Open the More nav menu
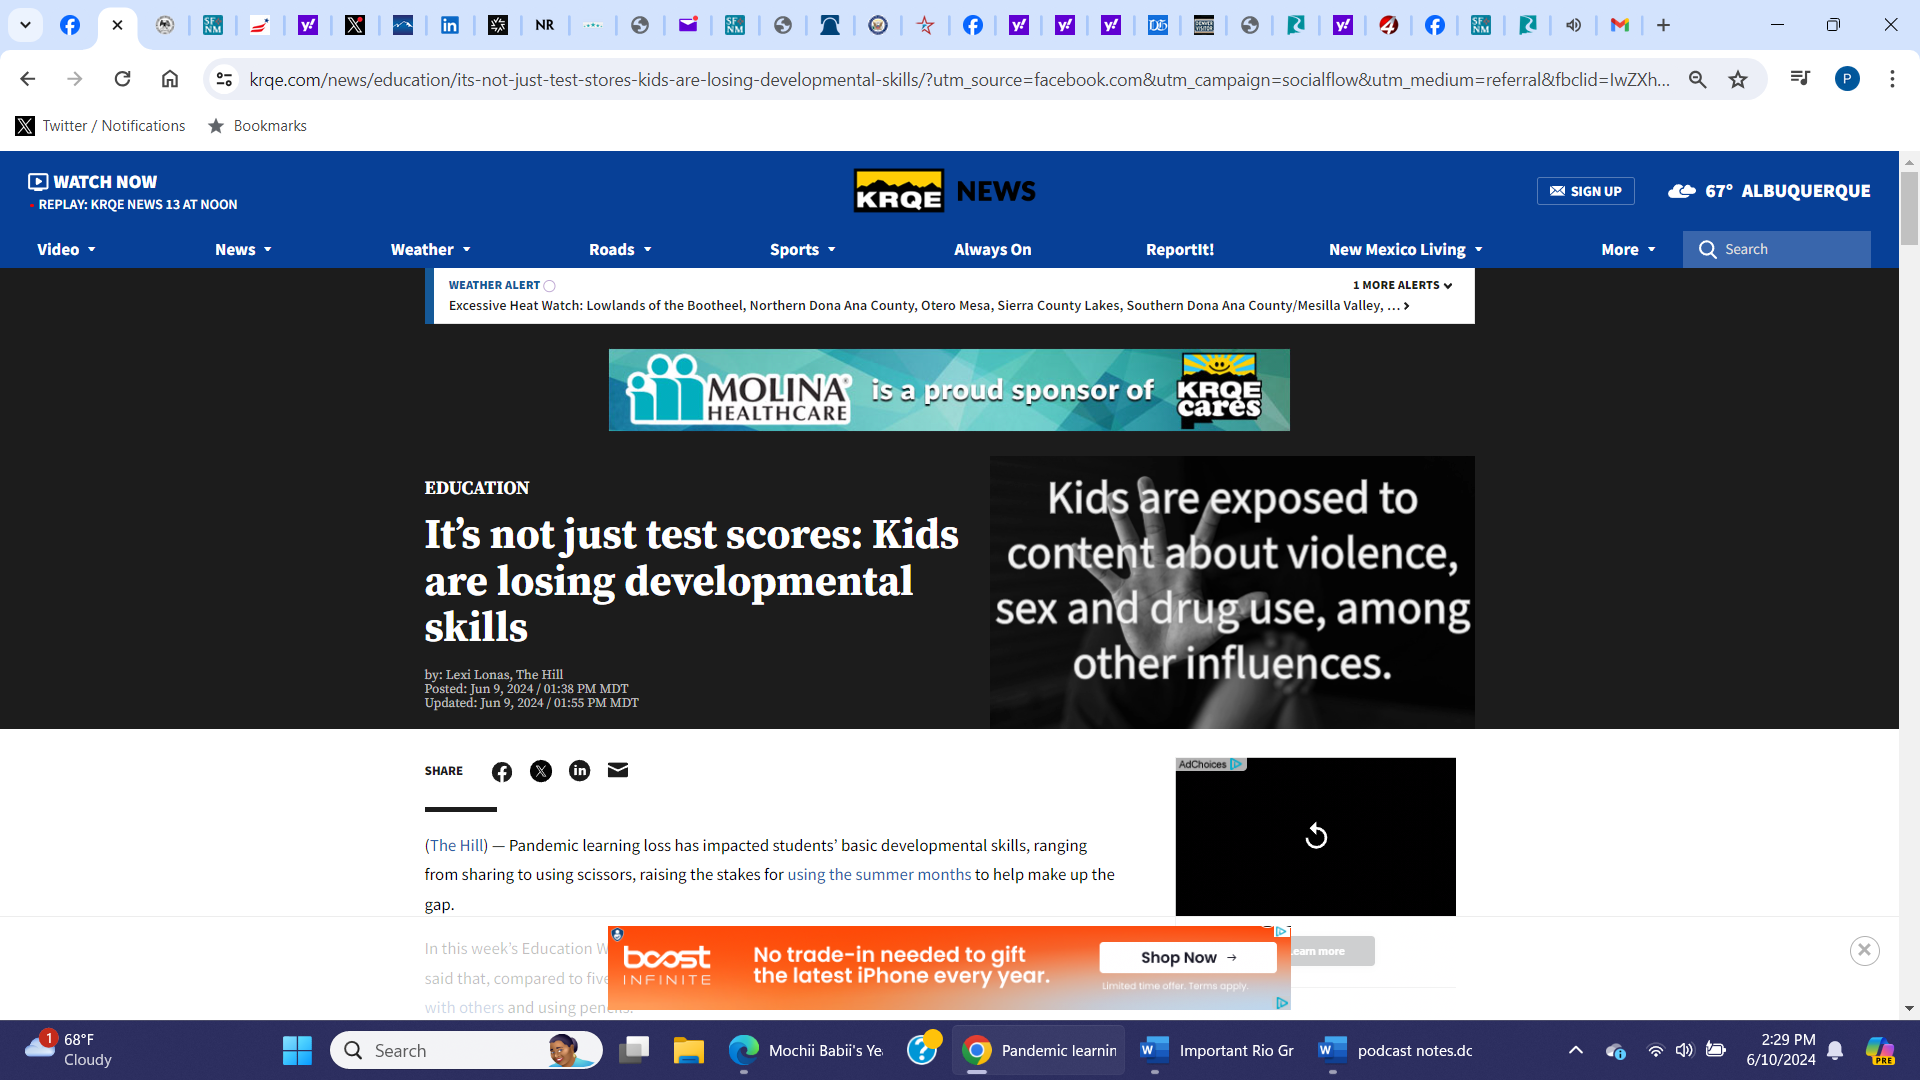 (1628, 250)
